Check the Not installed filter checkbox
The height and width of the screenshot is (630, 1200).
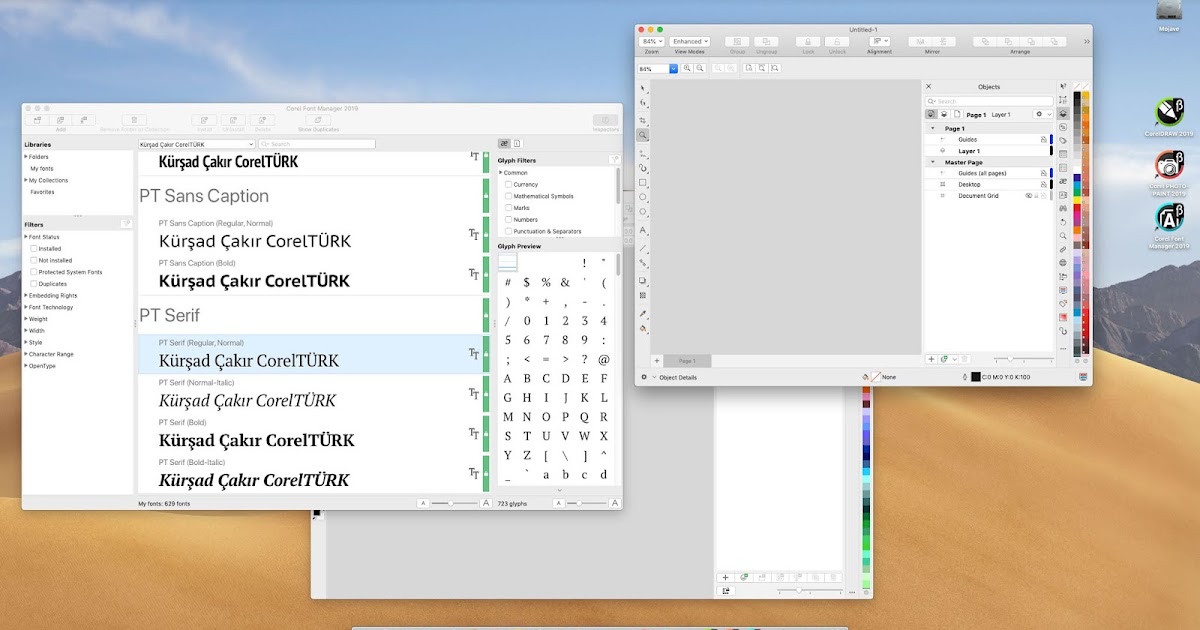click(34, 260)
